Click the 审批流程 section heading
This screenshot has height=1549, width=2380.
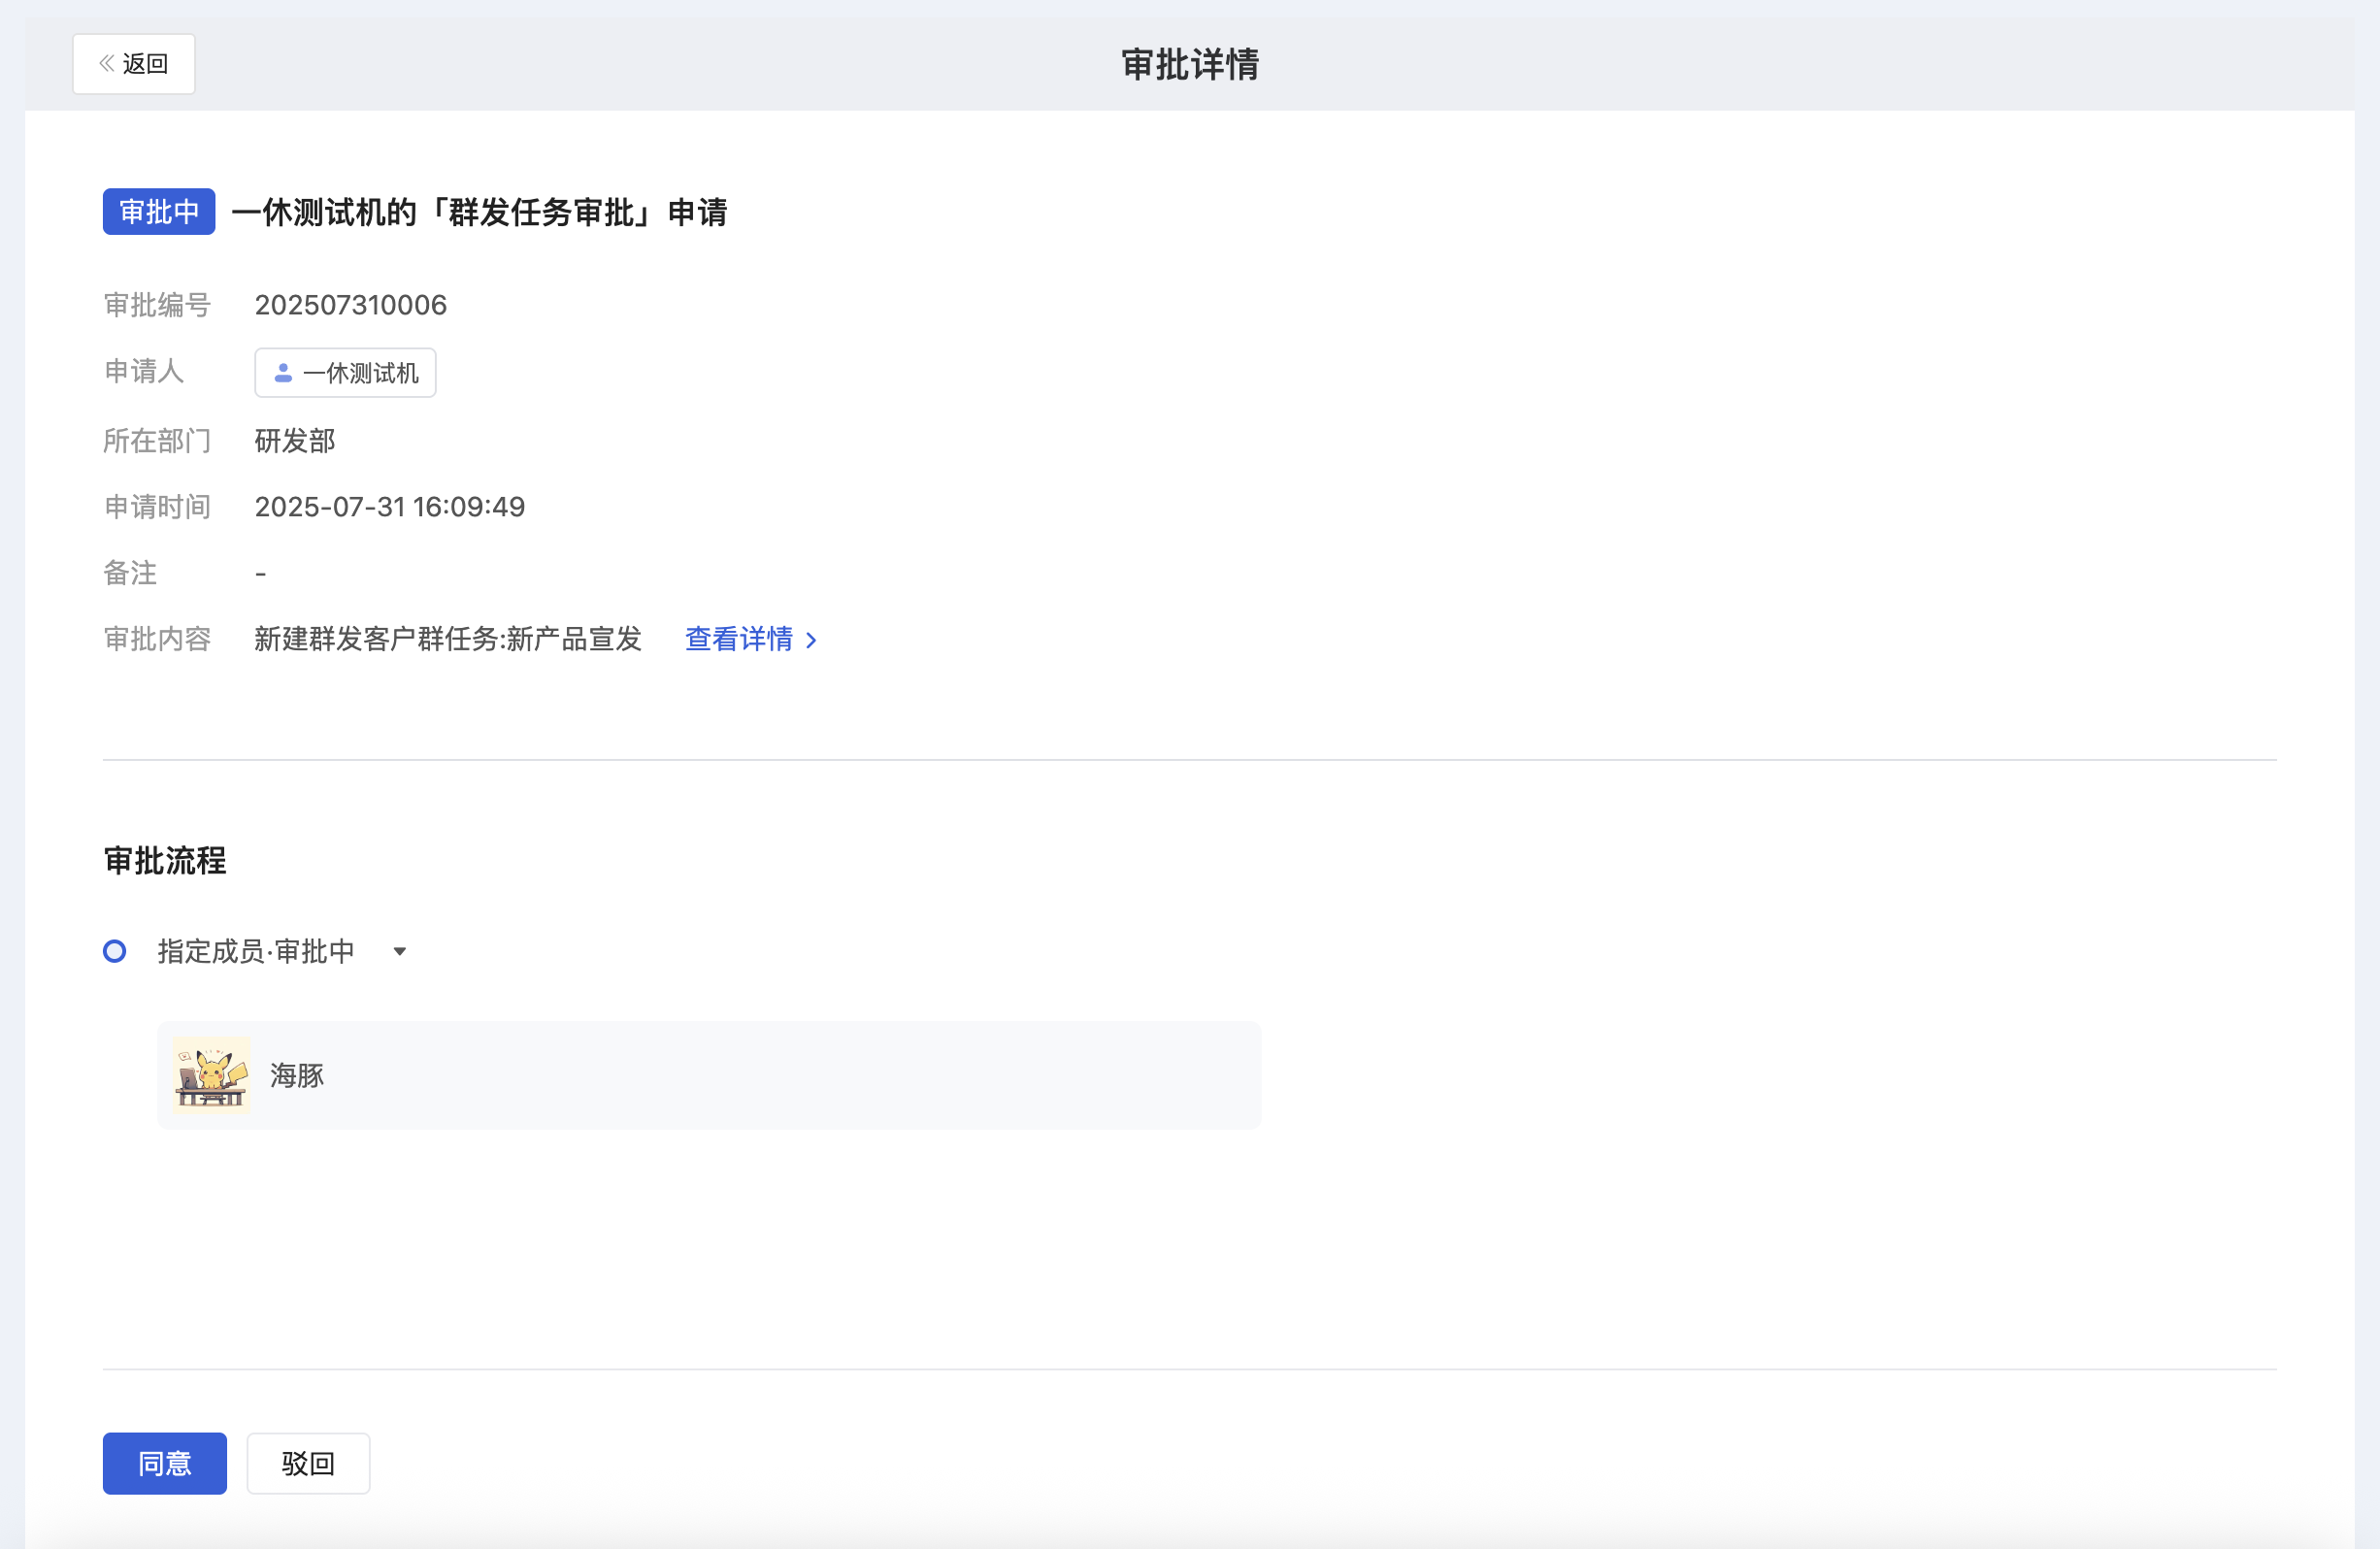pos(165,860)
